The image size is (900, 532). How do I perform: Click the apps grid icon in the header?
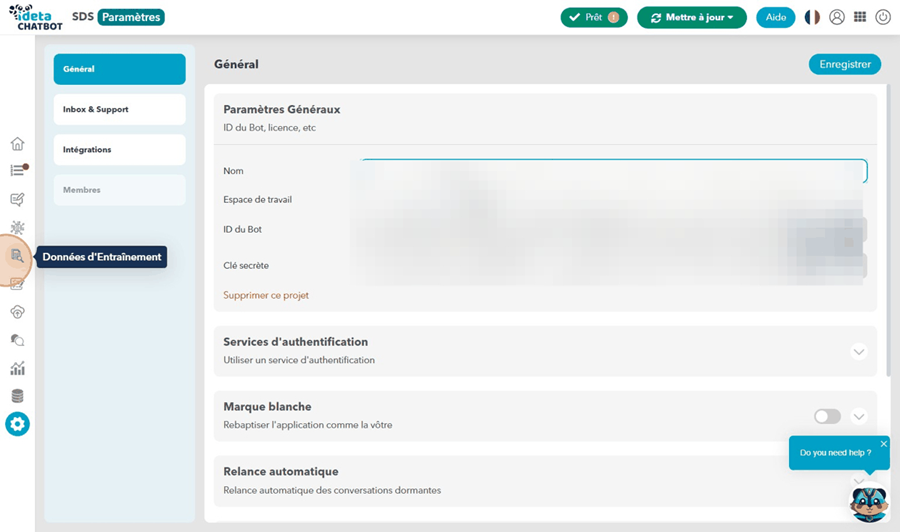(x=860, y=17)
